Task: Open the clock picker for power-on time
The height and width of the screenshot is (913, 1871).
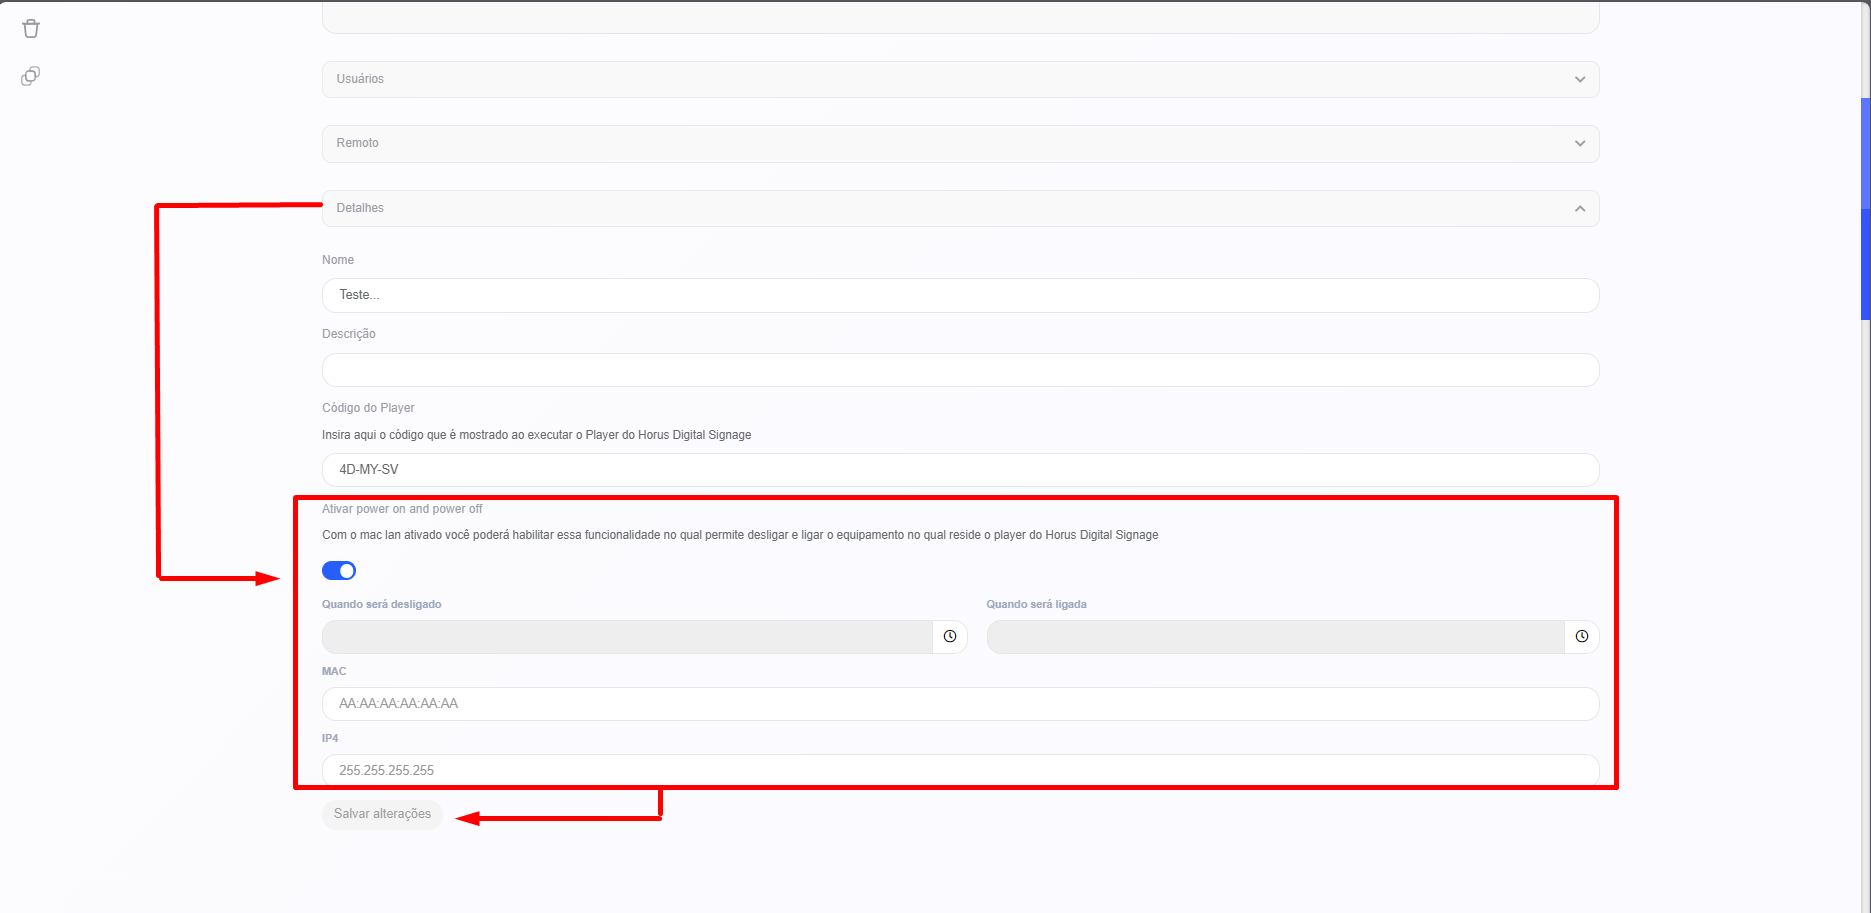Action: pyautogui.click(x=1582, y=637)
